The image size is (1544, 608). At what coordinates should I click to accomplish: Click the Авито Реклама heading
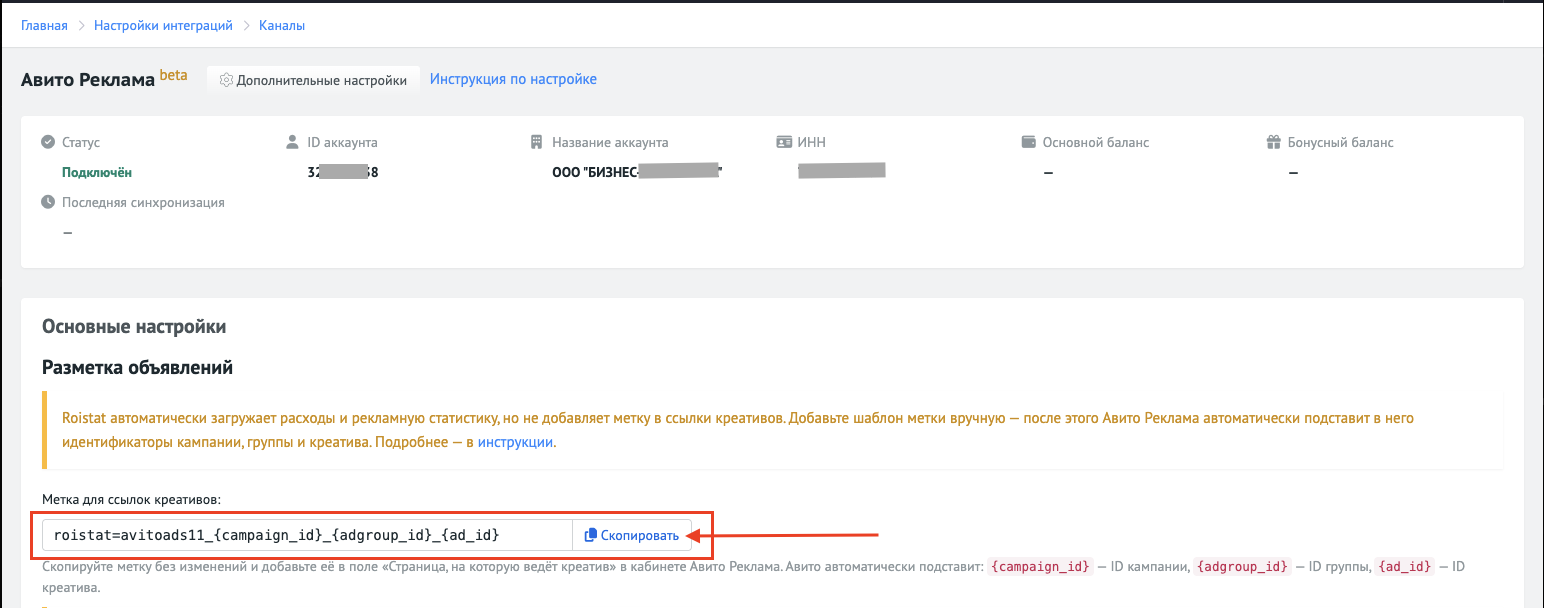[x=88, y=80]
